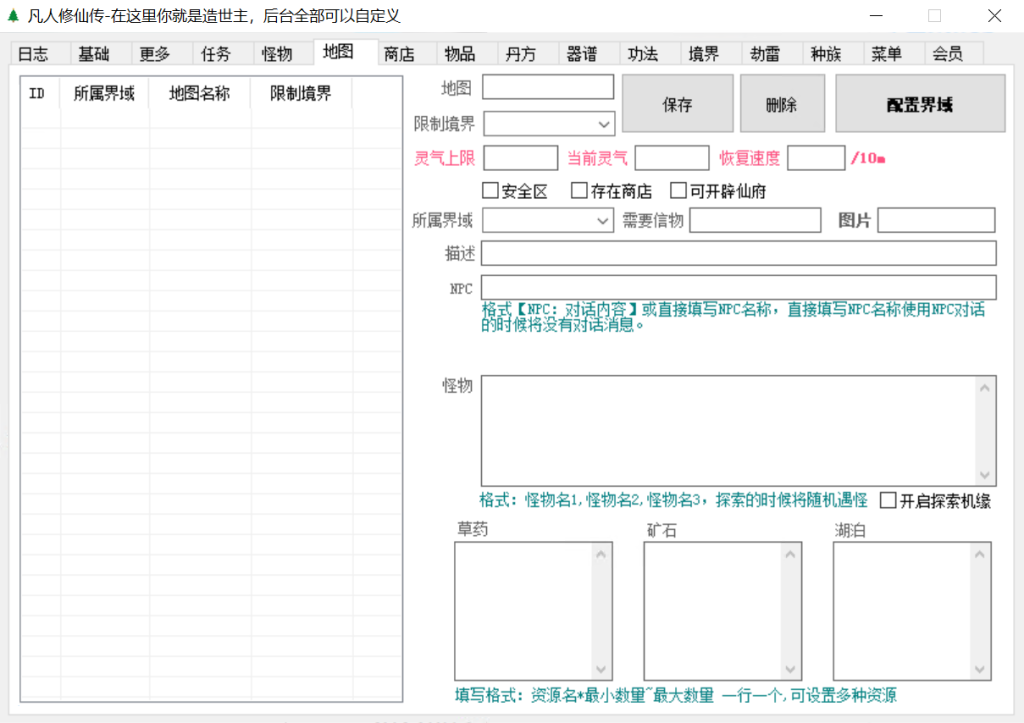Focus the 地图 name input field
This screenshot has width=1024, height=723.
coord(548,88)
